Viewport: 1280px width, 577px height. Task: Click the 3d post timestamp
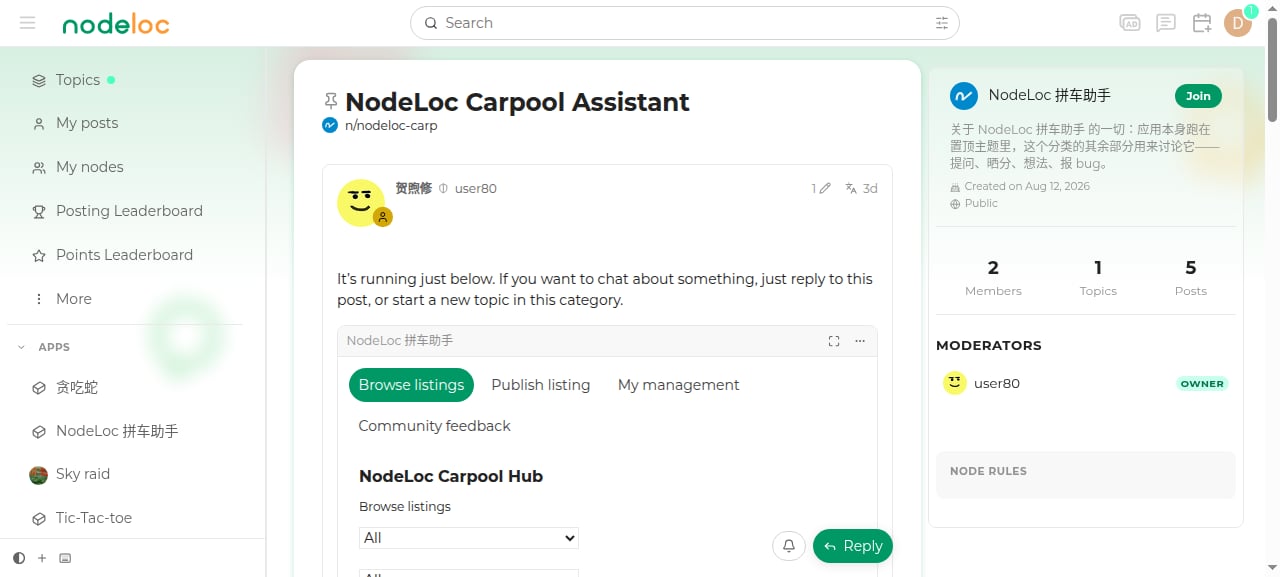point(870,188)
